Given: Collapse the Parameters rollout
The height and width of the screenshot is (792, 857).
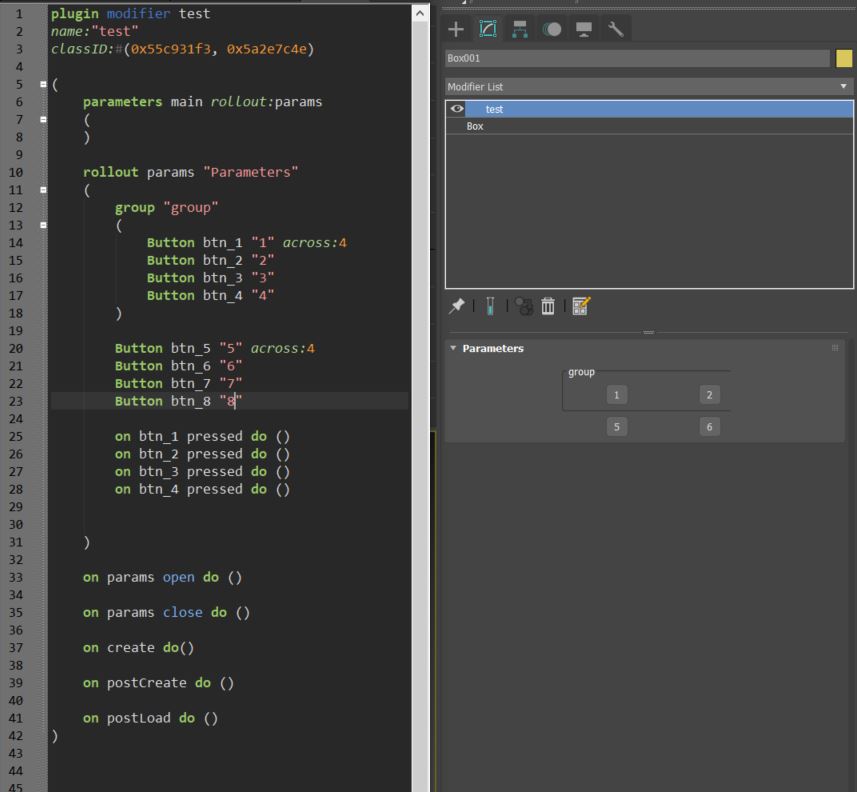Looking at the screenshot, I should tap(453, 348).
